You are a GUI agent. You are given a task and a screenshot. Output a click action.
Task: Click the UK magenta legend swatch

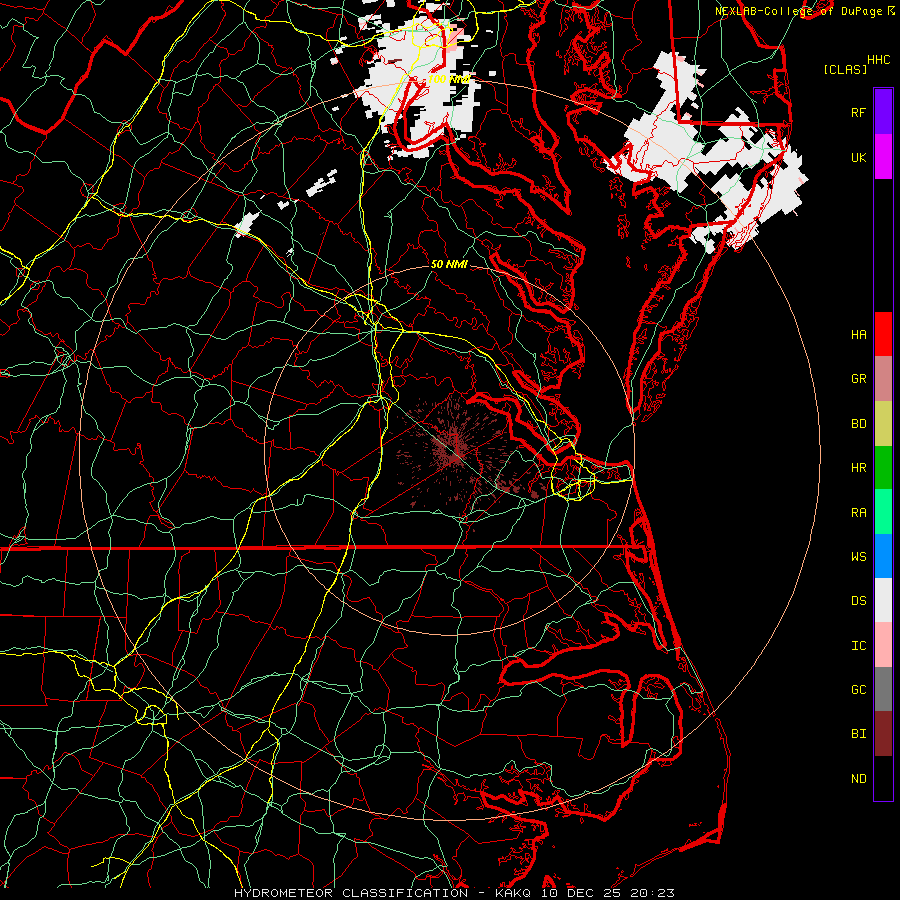tap(883, 157)
